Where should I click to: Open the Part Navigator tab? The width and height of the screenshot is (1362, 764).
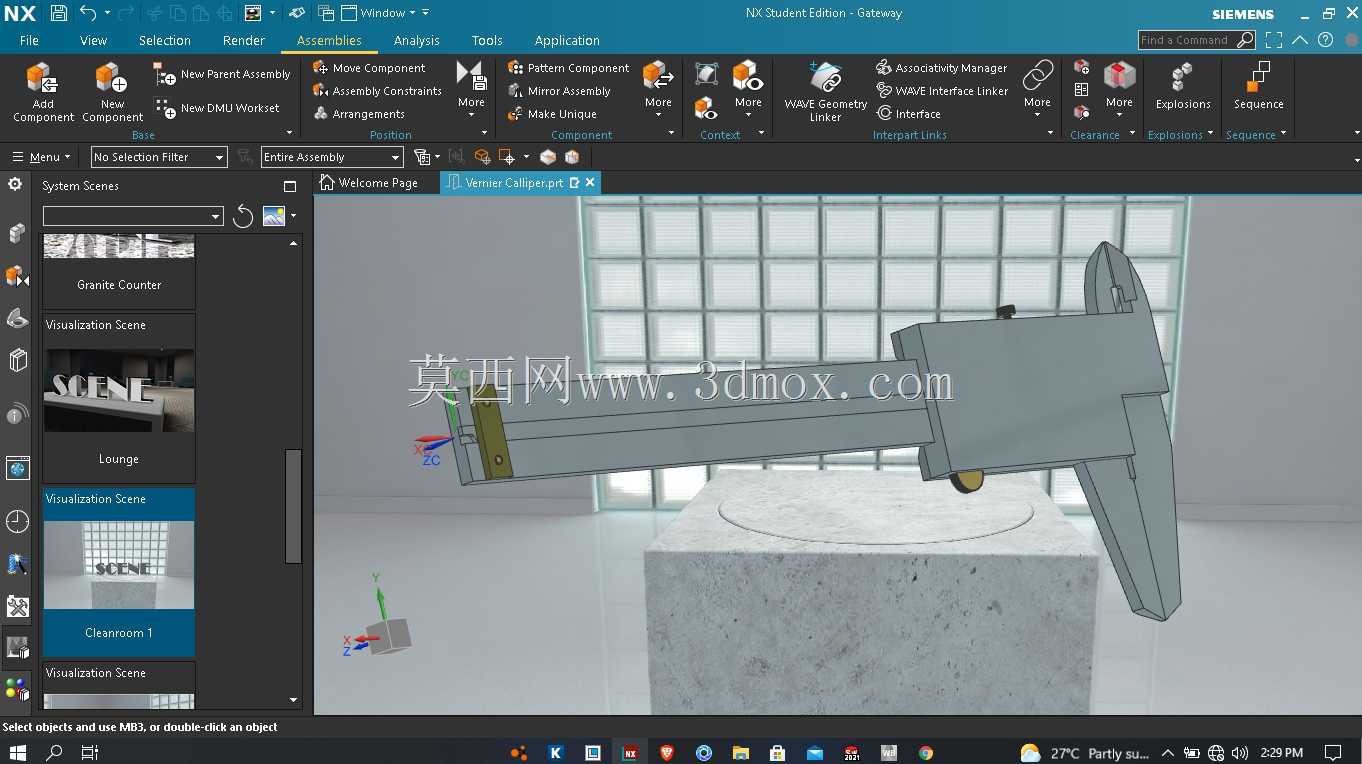point(17,318)
